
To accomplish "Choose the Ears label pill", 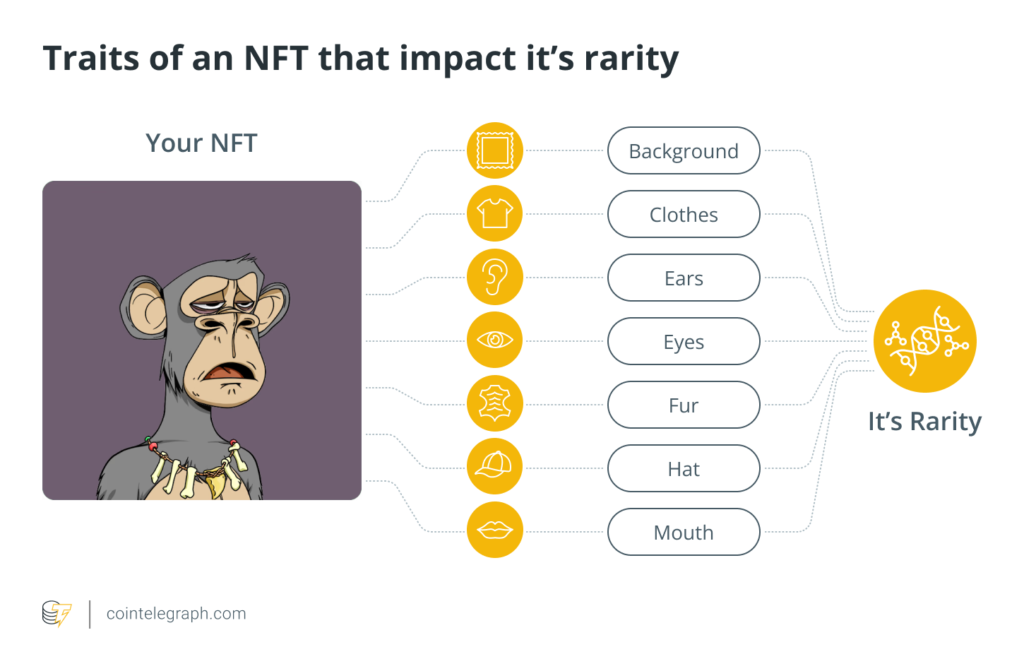I will tap(684, 278).
